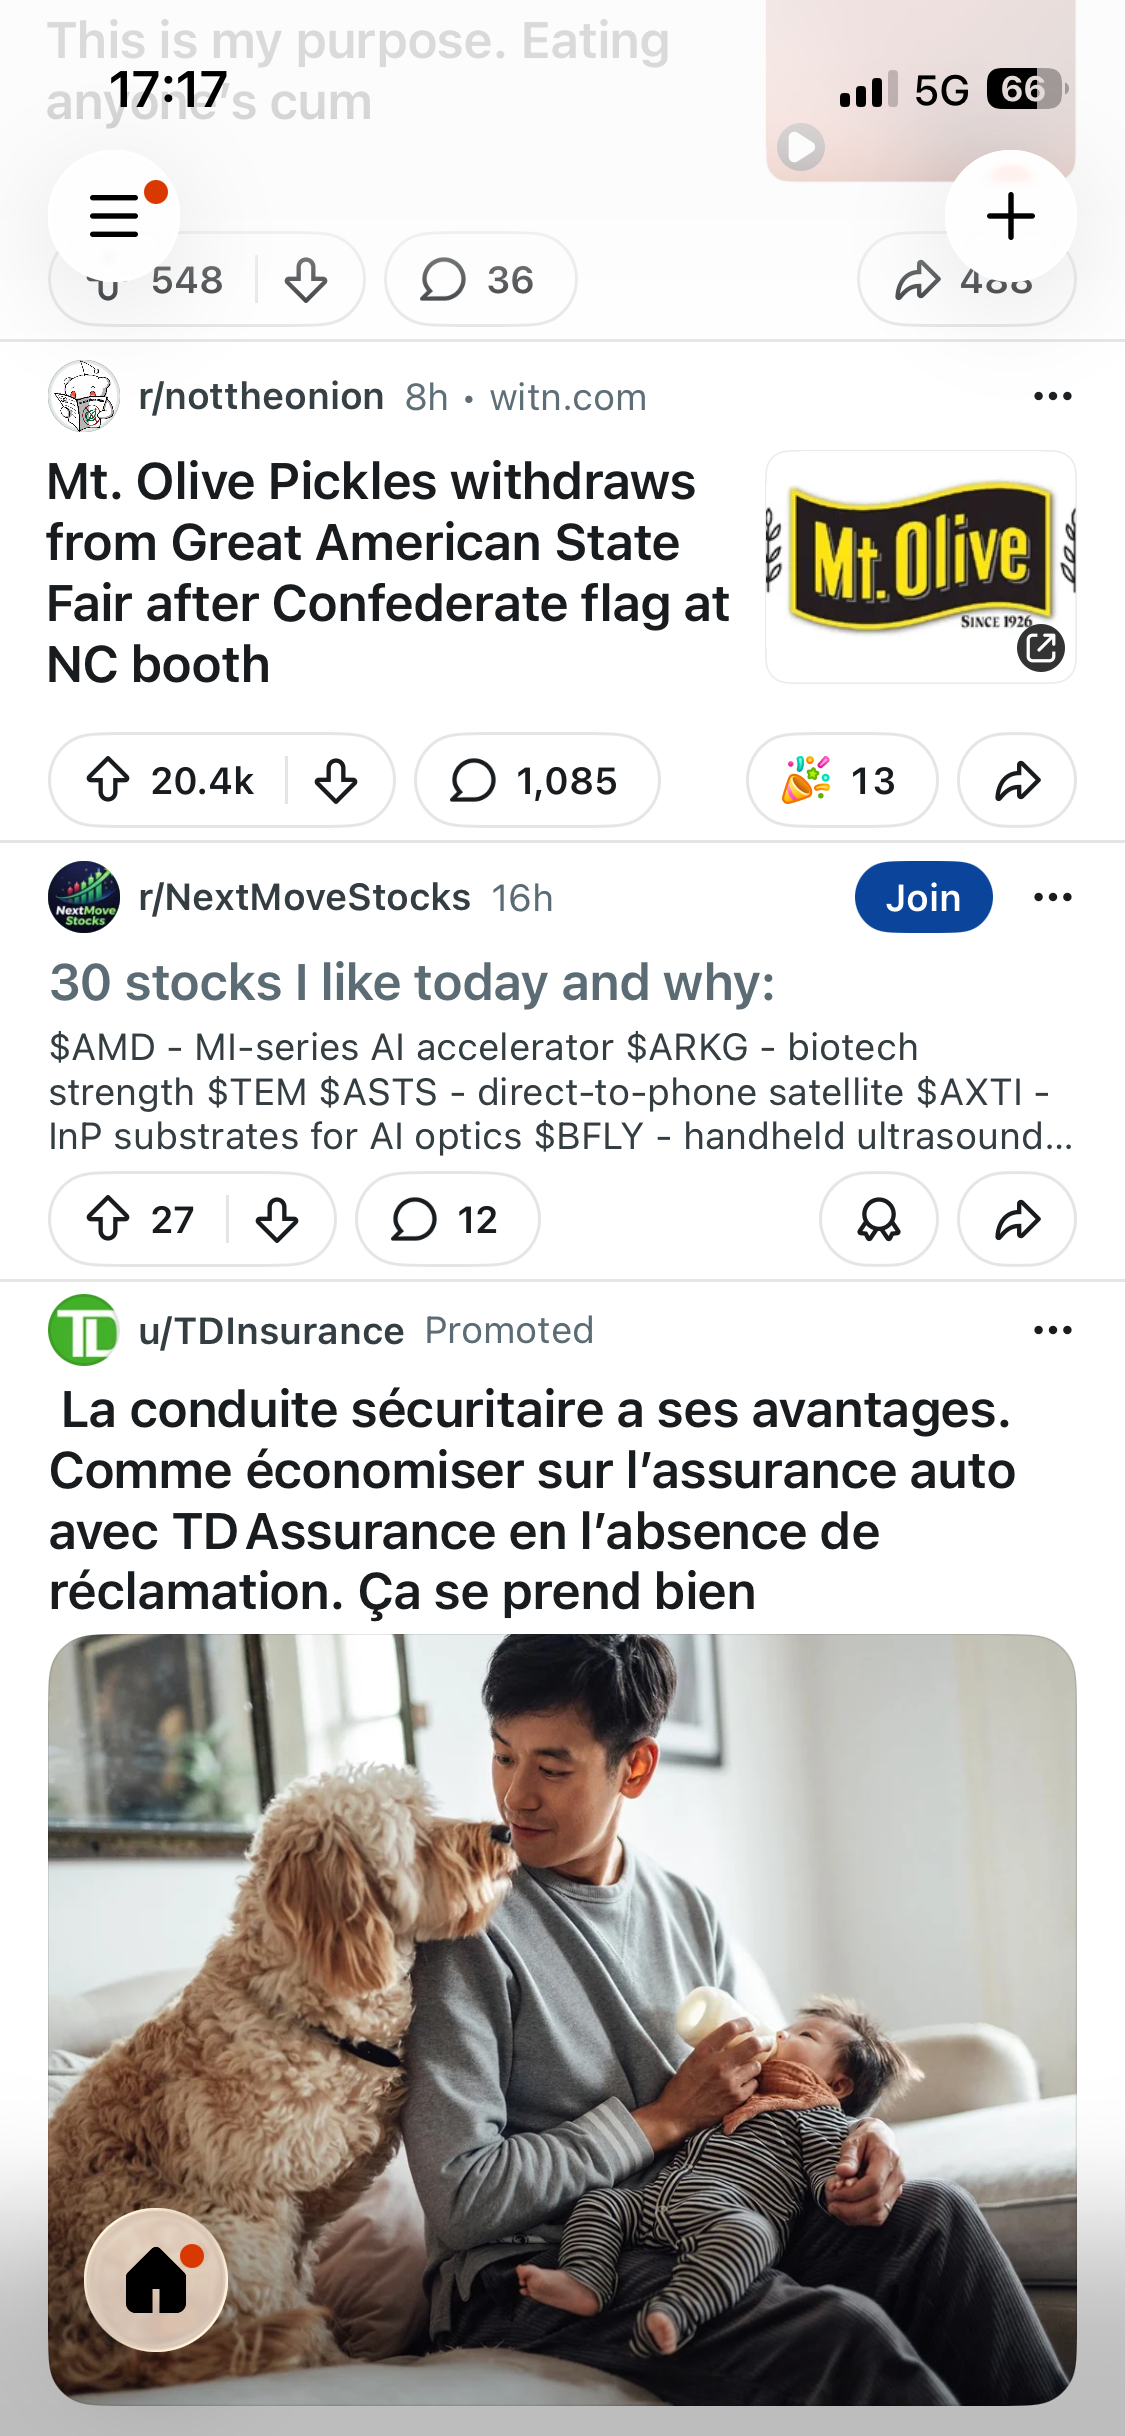Open the r/nottheonion subreddit link
Viewport: 1125px width, 2436px height.
261,397
